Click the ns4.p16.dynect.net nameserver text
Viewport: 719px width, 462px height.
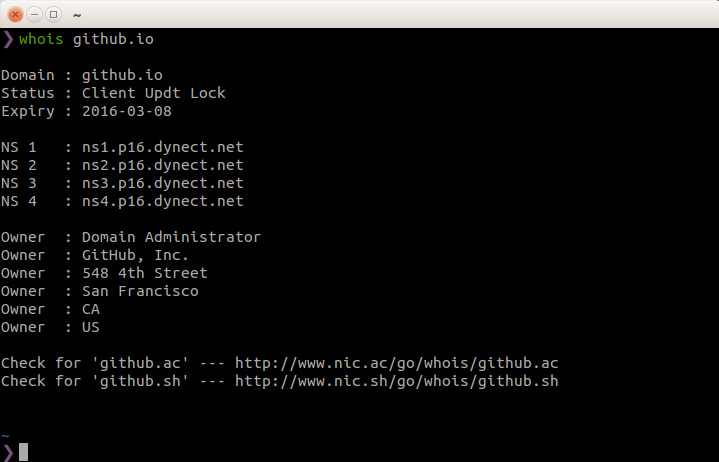click(163, 201)
